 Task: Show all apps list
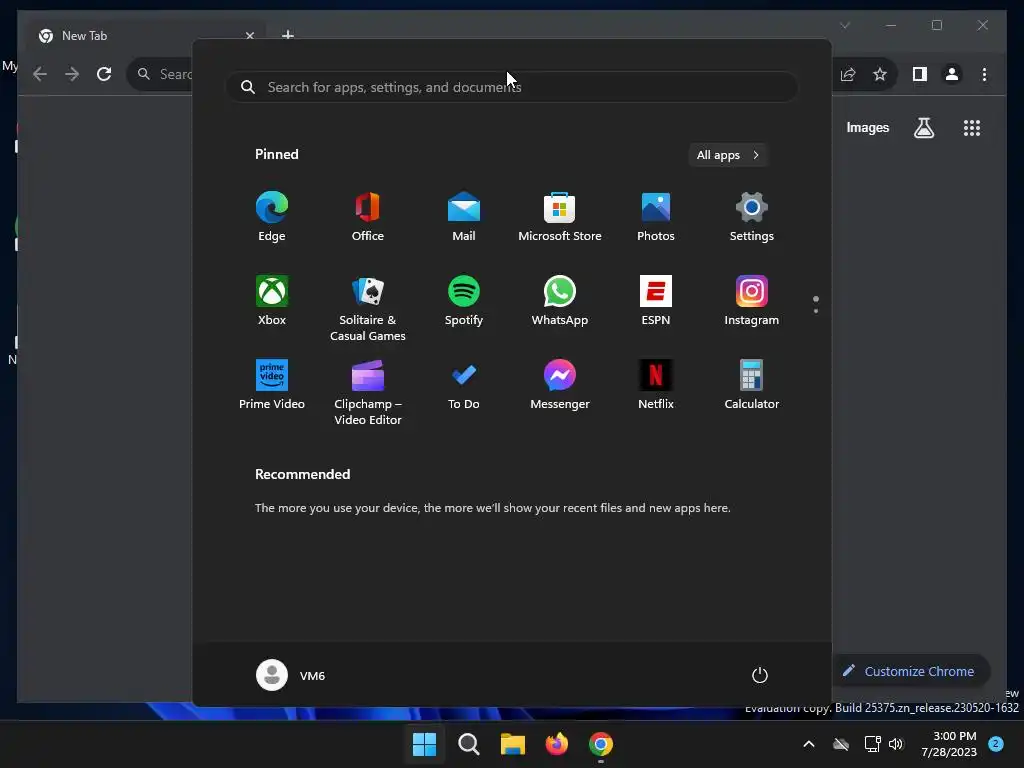(x=728, y=155)
